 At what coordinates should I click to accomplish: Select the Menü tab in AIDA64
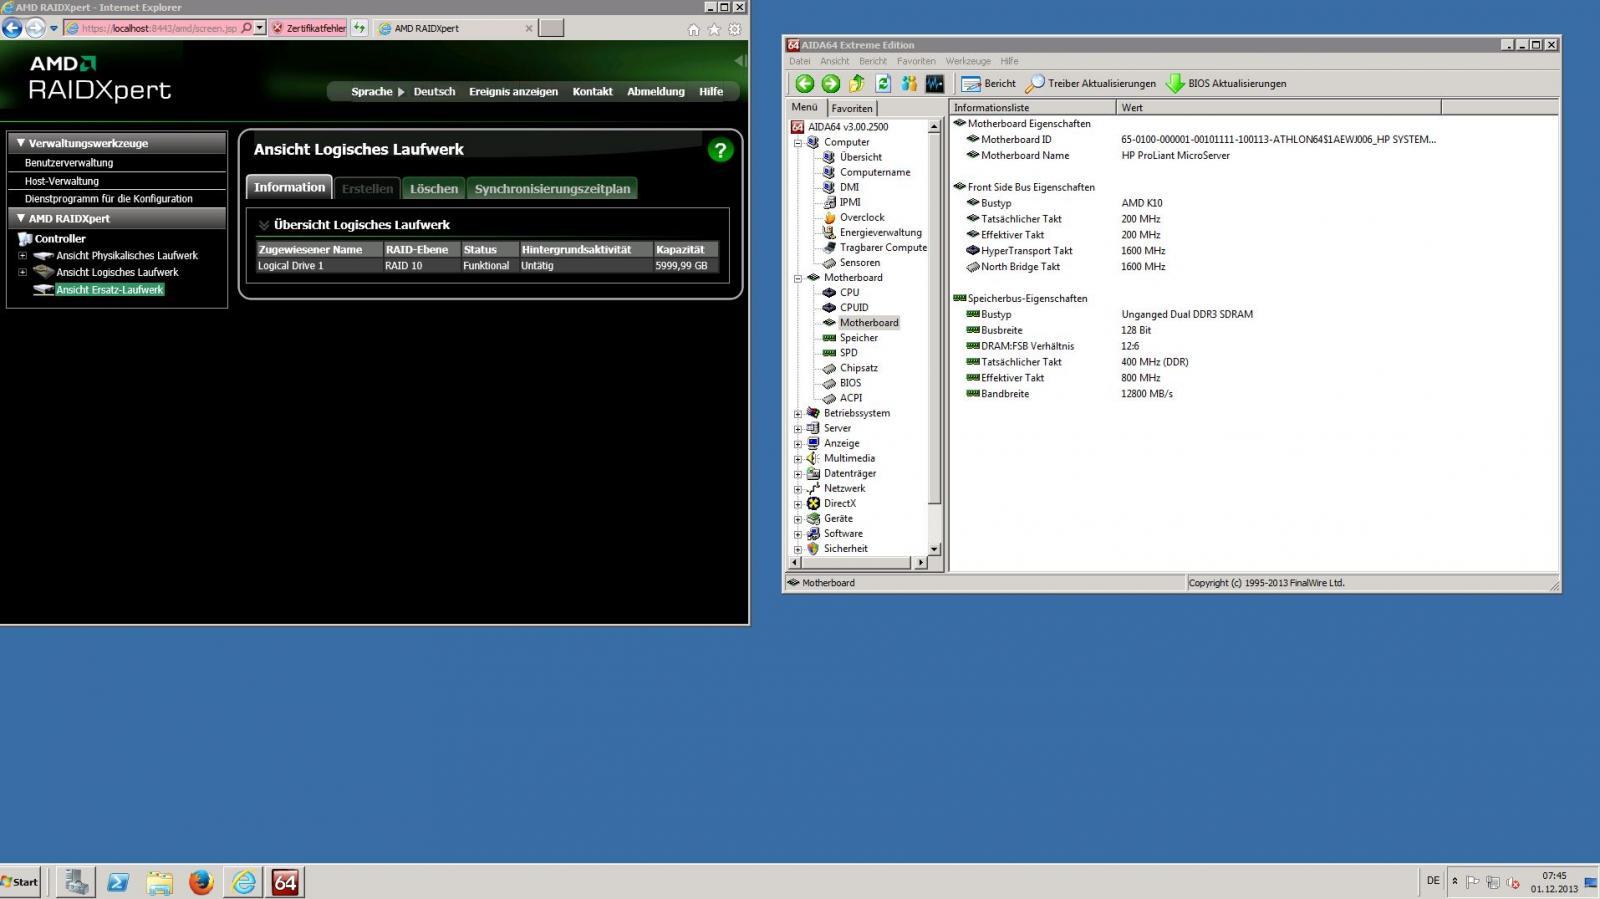point(805,107)
